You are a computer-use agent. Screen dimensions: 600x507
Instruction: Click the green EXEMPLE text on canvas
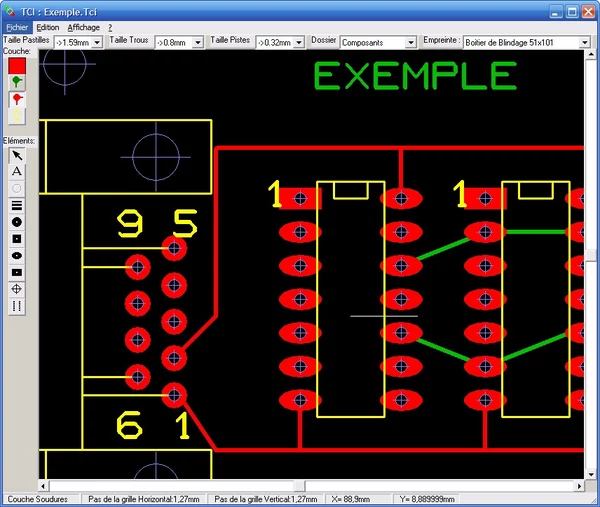(415, 76)
